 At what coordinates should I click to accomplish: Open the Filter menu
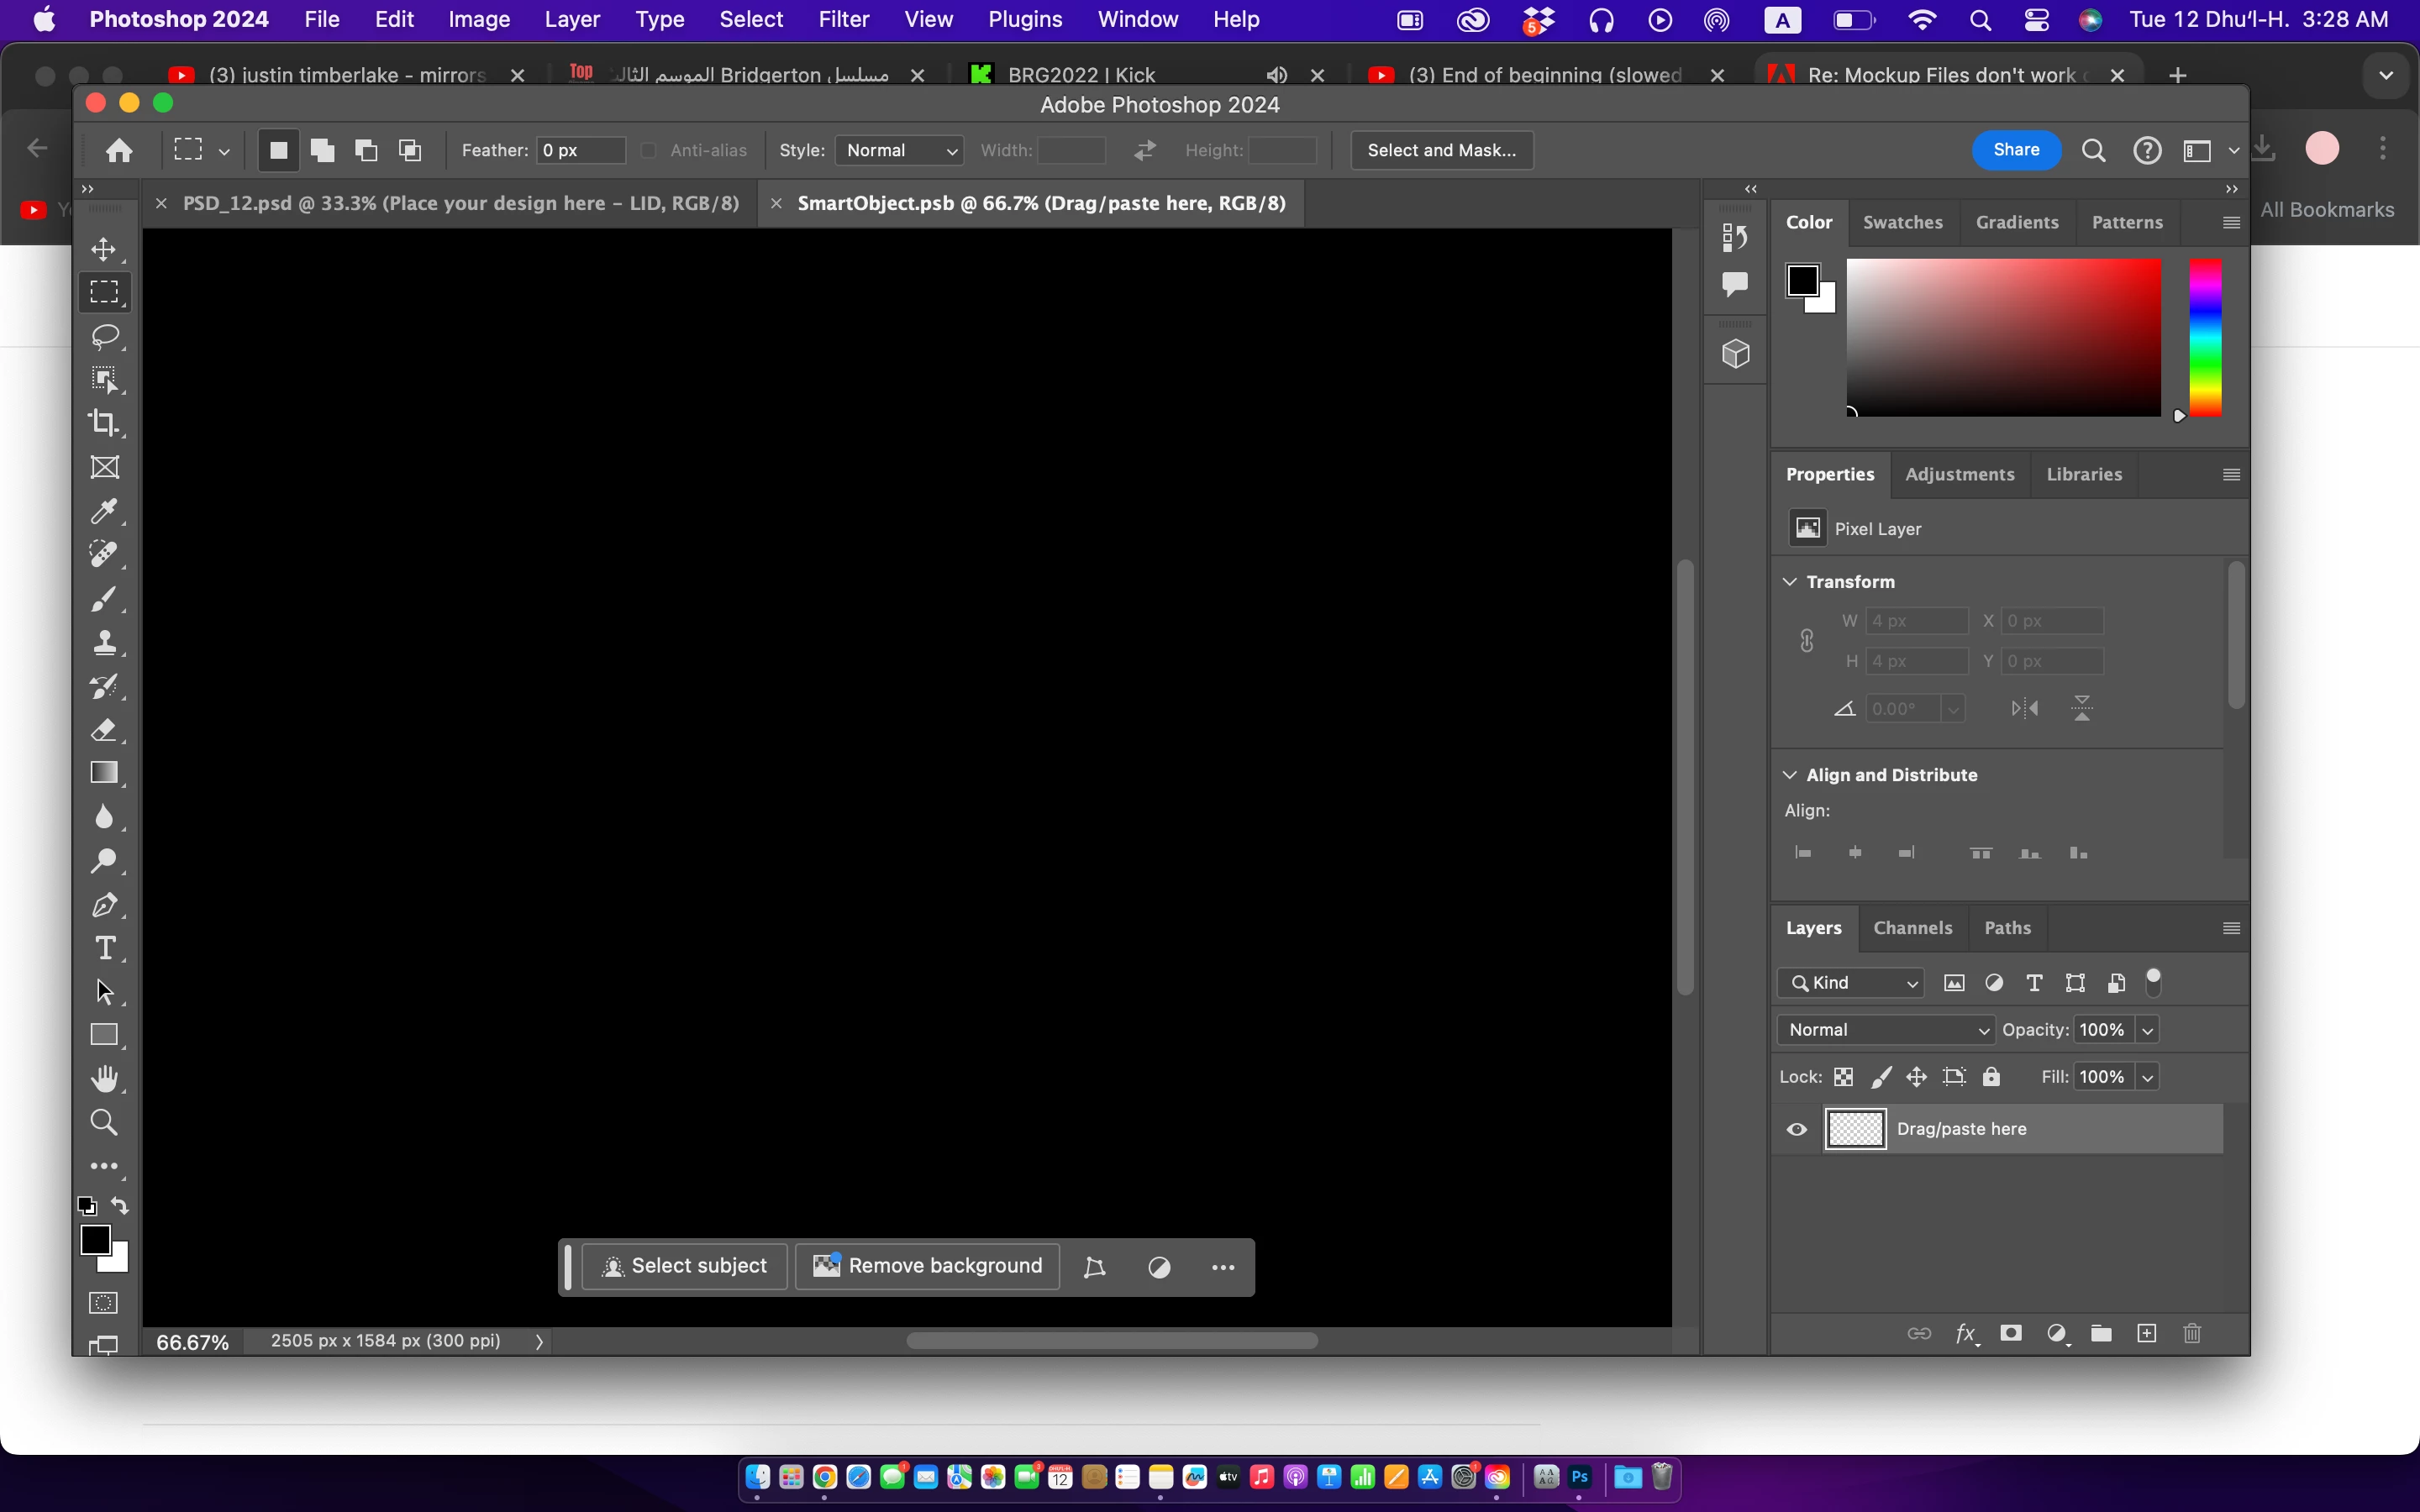pyautogui.click(x=843, y=19)
